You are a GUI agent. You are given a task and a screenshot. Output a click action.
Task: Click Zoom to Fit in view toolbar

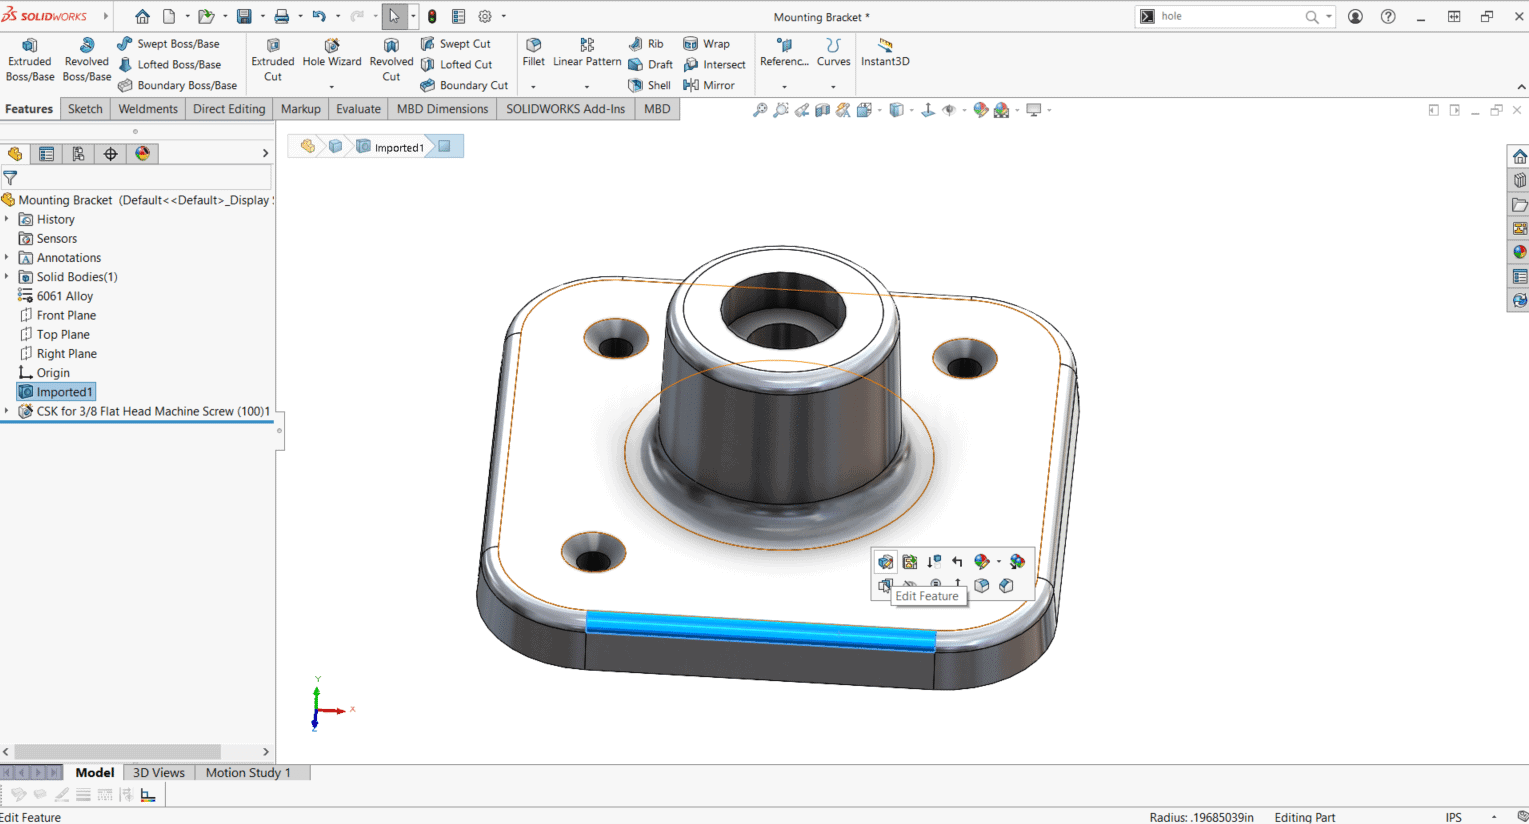coord(760,110)
